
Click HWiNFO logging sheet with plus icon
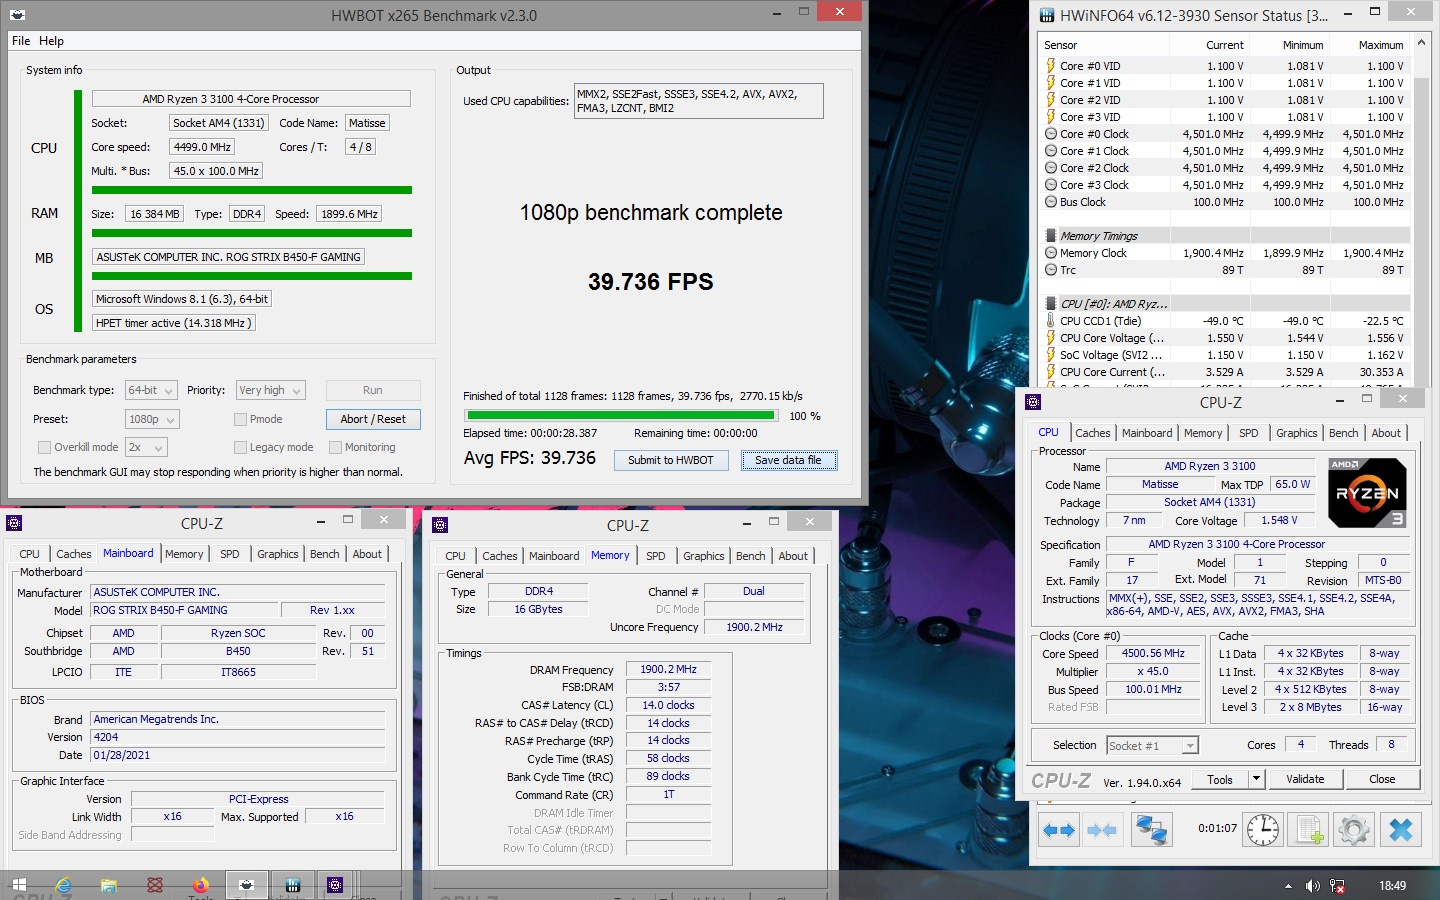click(1308, 830)
